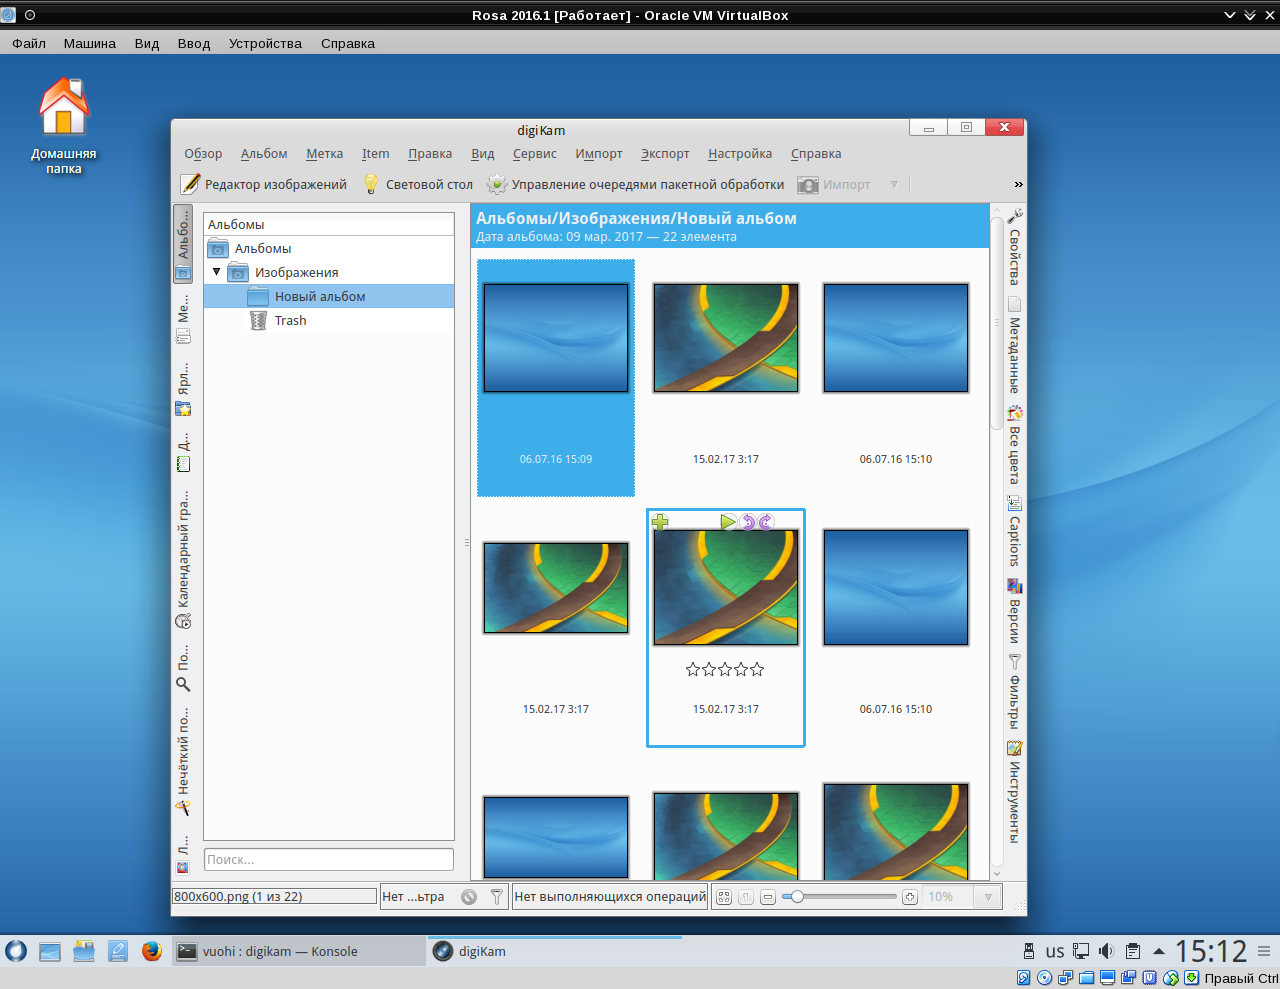Screen dimensions: 1280x989
Task: Click green play icon on hovered thumbnail
Action: pyautogui.click(x=728, y=522)
